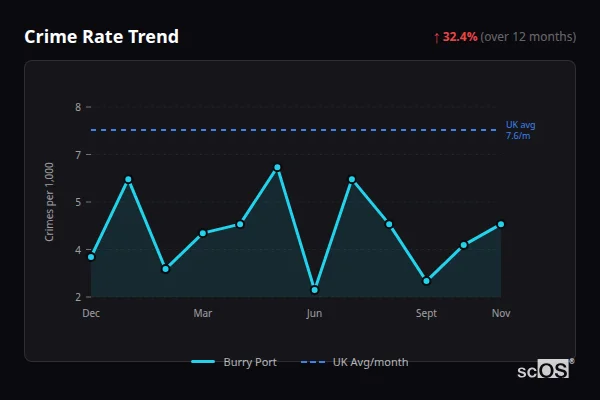Select the Dec data point on the line
600x400 pixels.
coord(91,257)
